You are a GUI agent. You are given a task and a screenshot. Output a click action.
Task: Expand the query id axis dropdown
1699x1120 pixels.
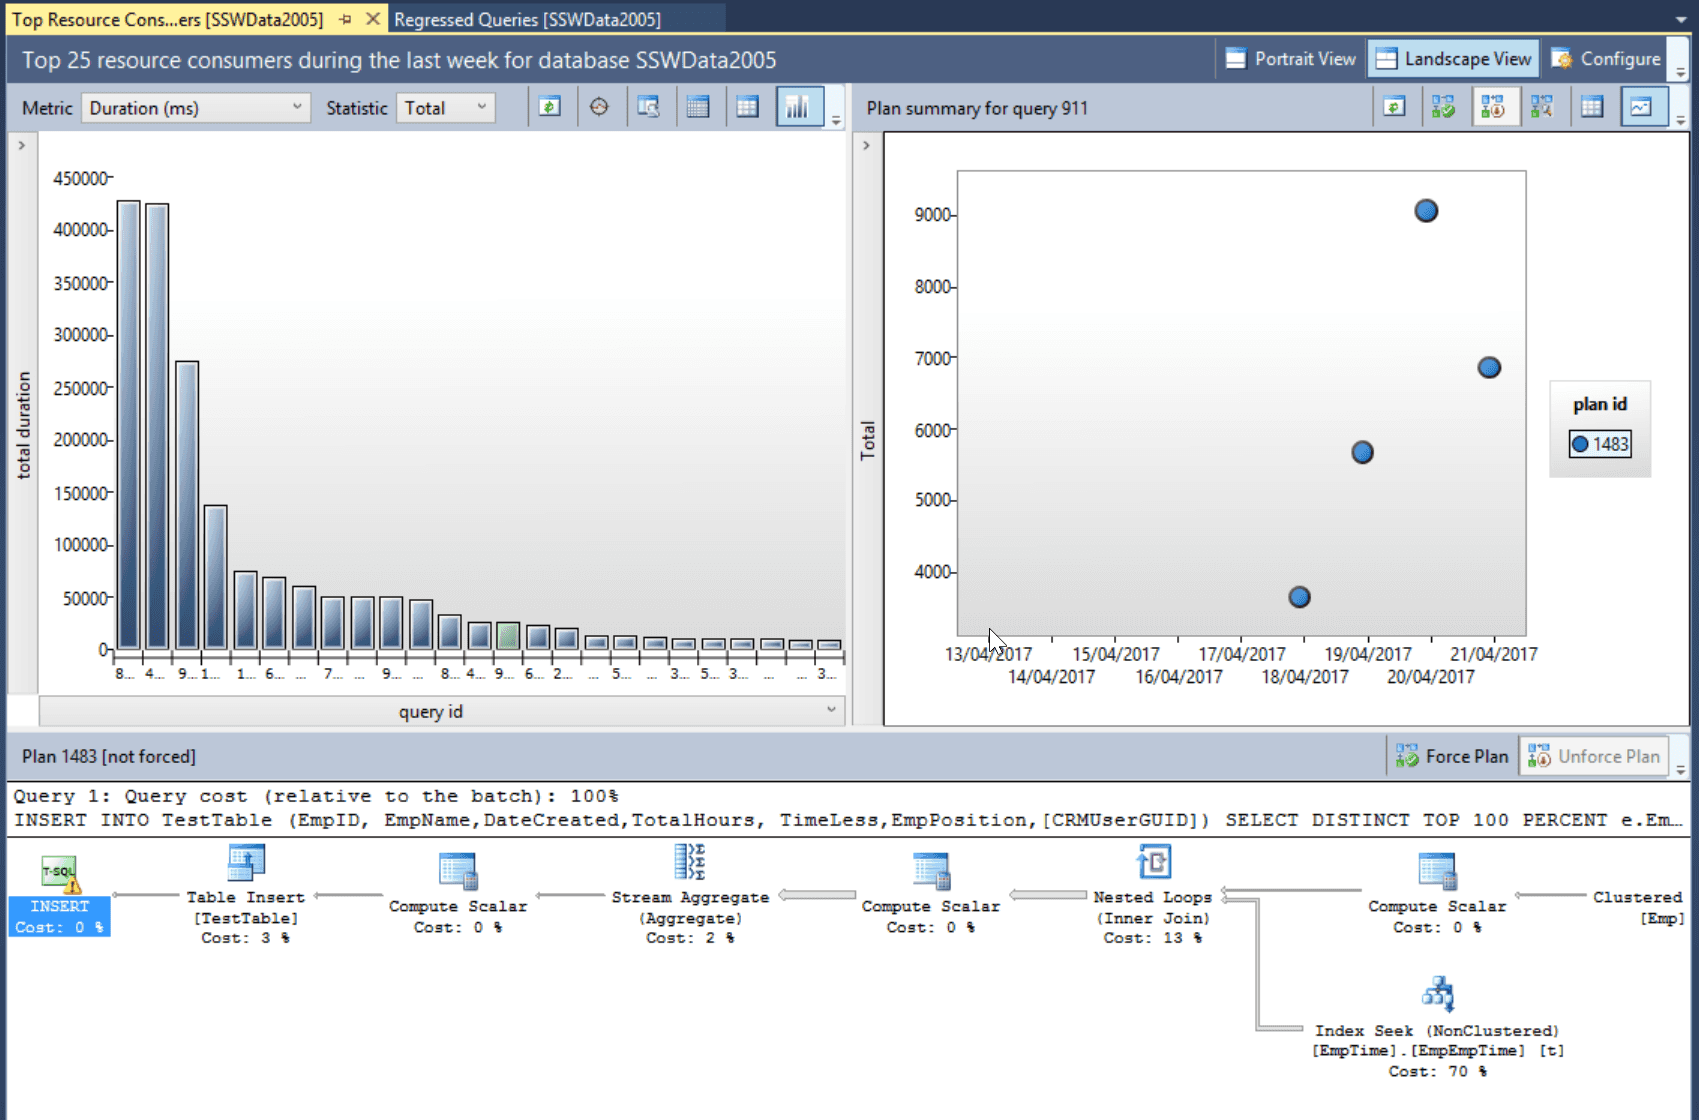[830, 710]
